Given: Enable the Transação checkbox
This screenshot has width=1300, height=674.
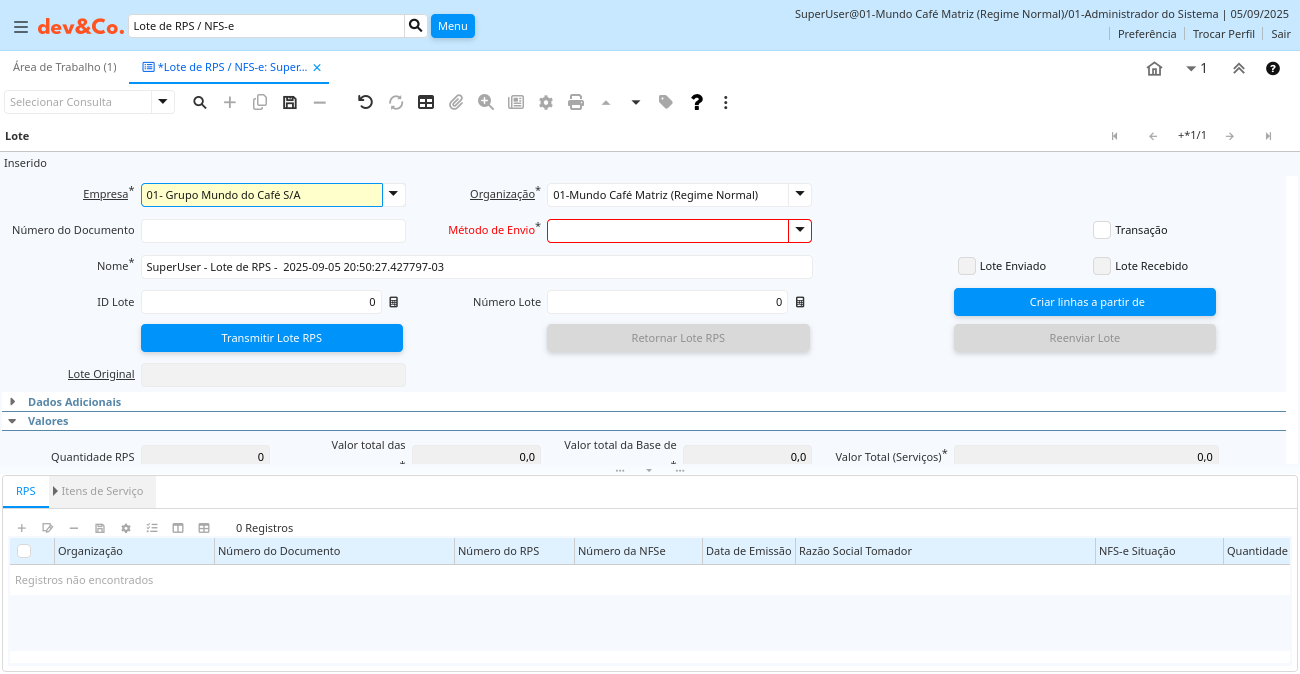Looking at the screenshot, I should tap(1102, 230).
